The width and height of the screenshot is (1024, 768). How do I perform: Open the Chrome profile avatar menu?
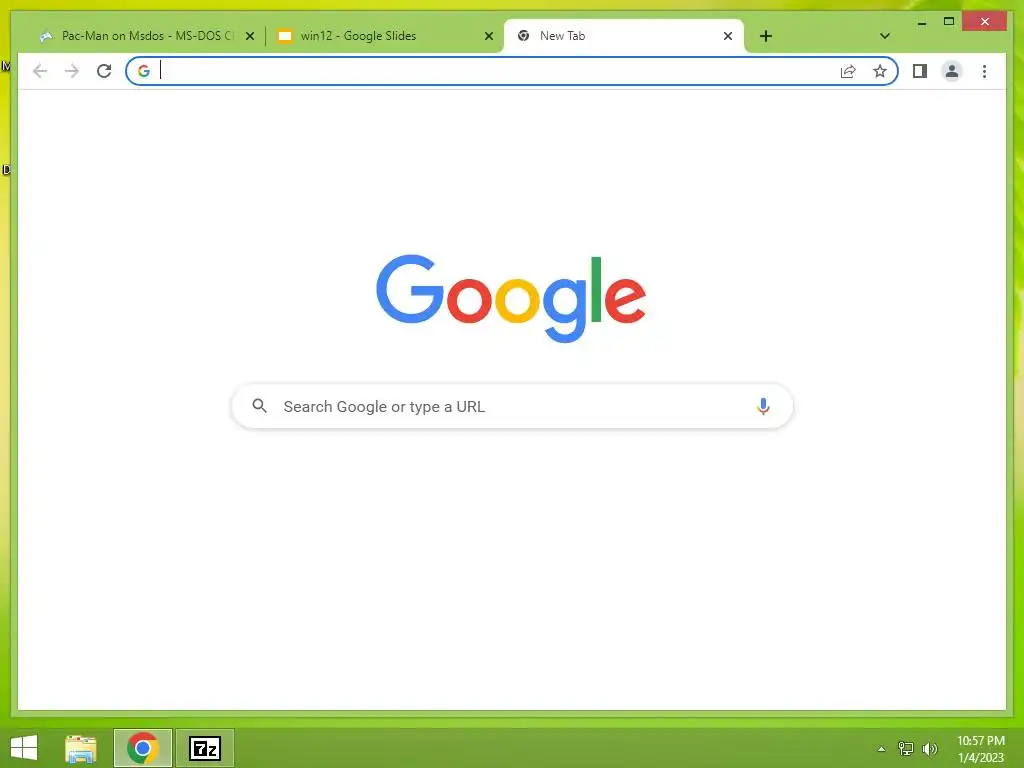coord(952,71)
